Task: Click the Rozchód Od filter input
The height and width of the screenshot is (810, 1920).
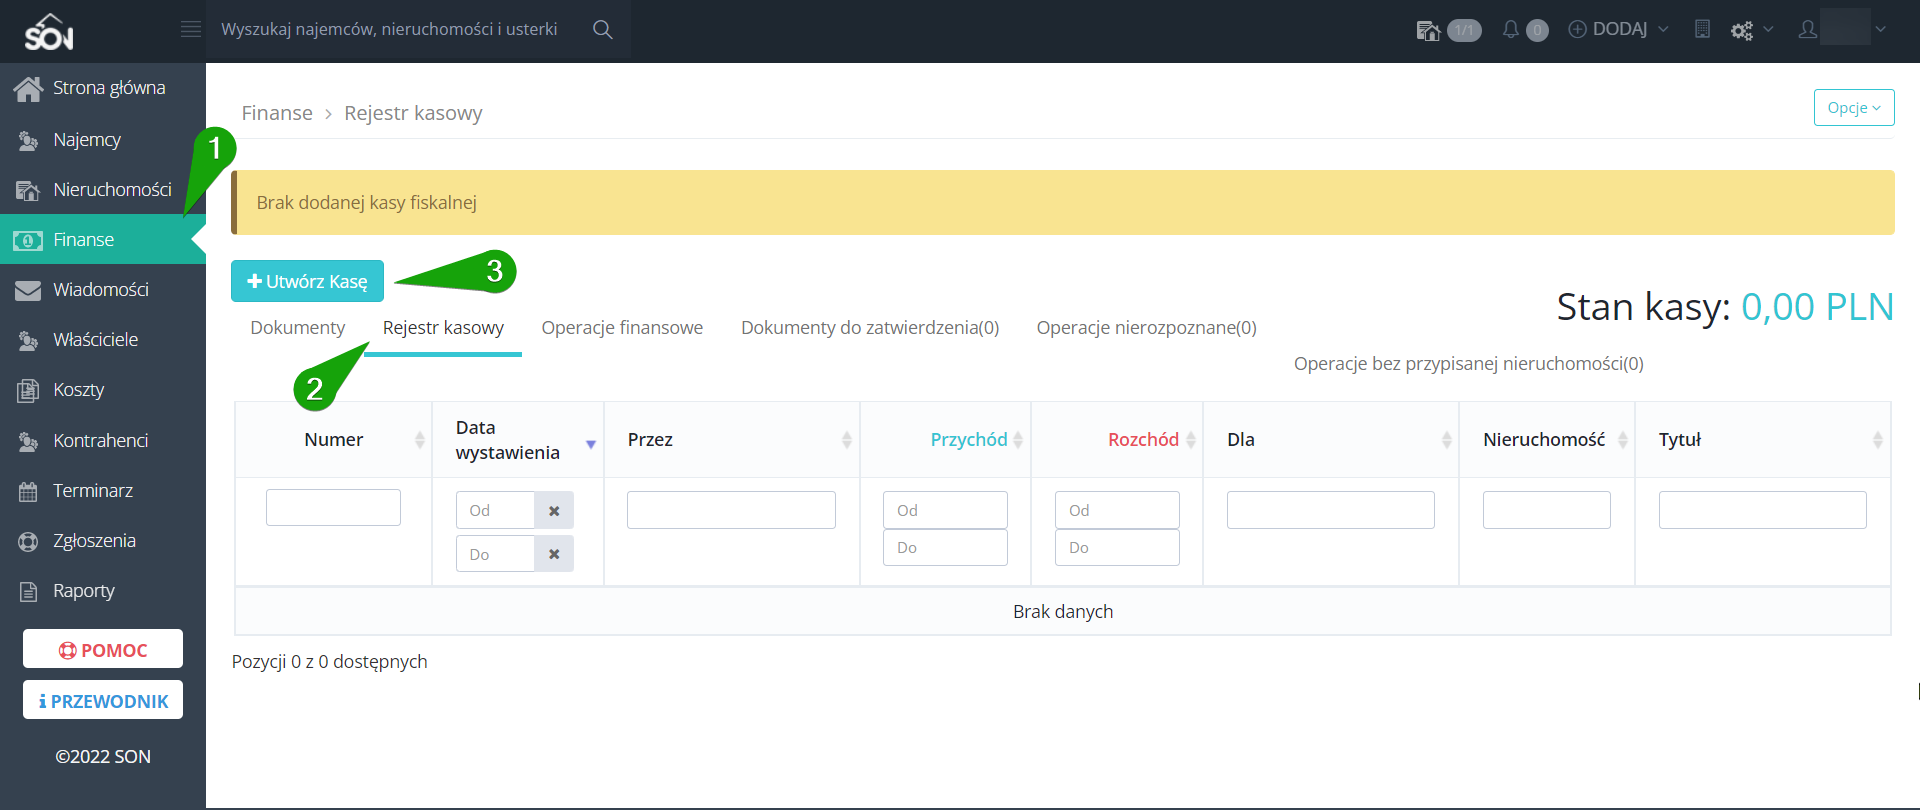Action: coord(1117,510)
